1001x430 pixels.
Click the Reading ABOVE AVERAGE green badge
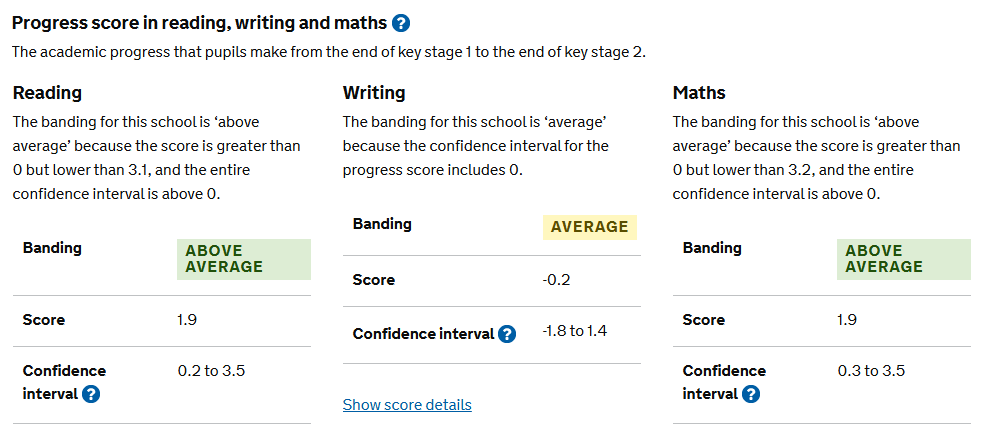[x=243, y=259]
